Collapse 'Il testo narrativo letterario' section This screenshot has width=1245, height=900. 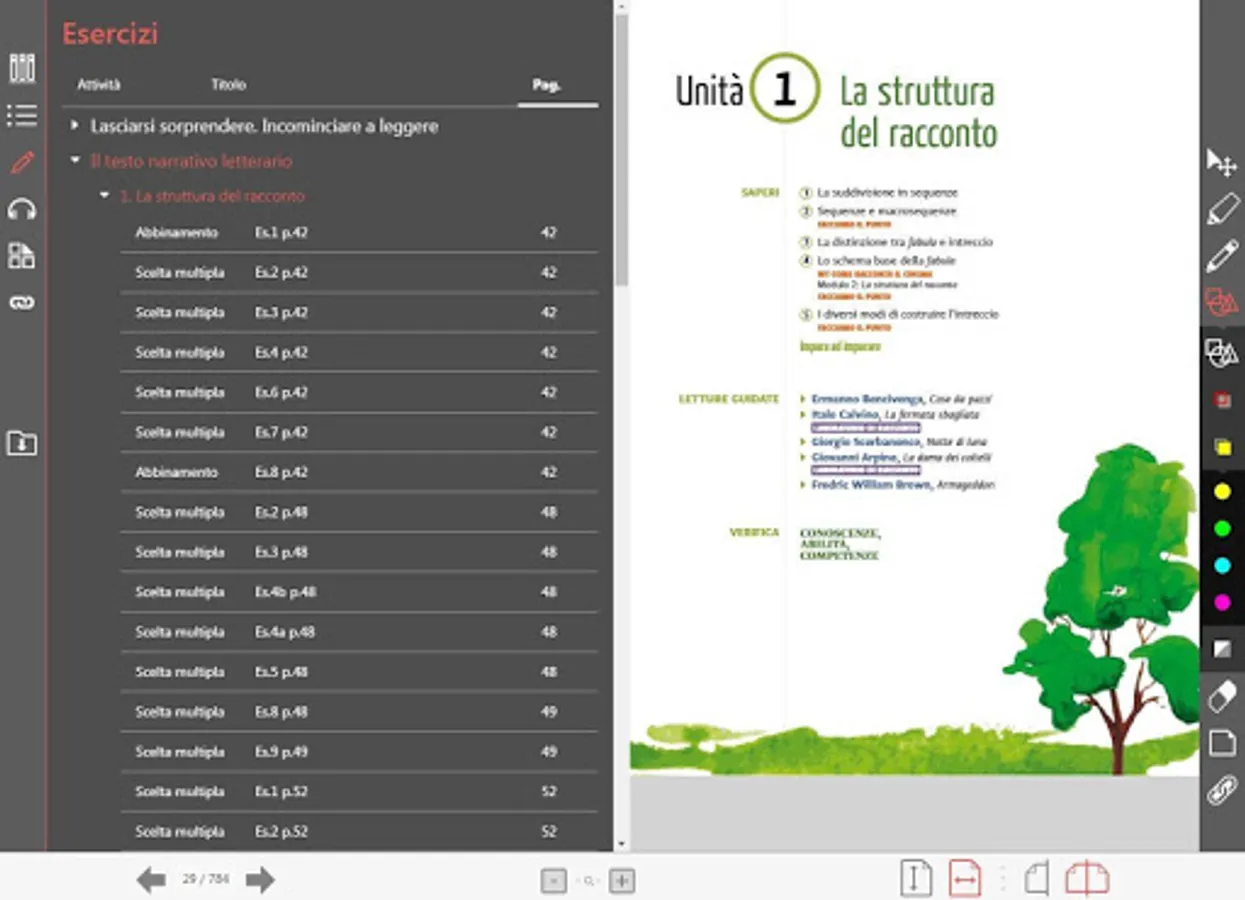[x=74, y=160]
